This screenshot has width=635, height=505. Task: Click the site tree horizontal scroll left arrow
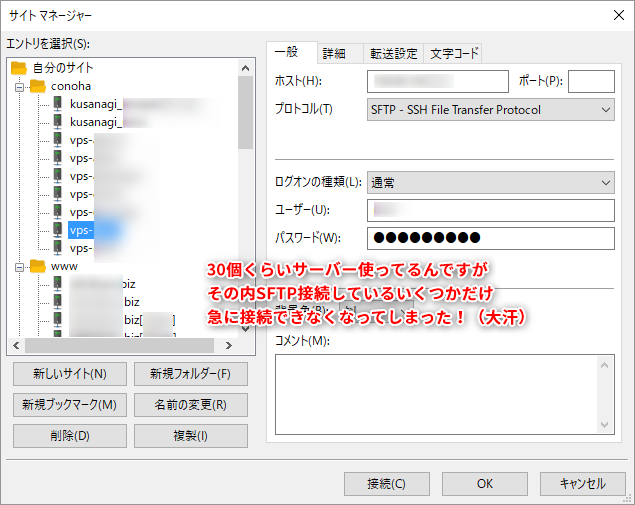click(16, 345)
